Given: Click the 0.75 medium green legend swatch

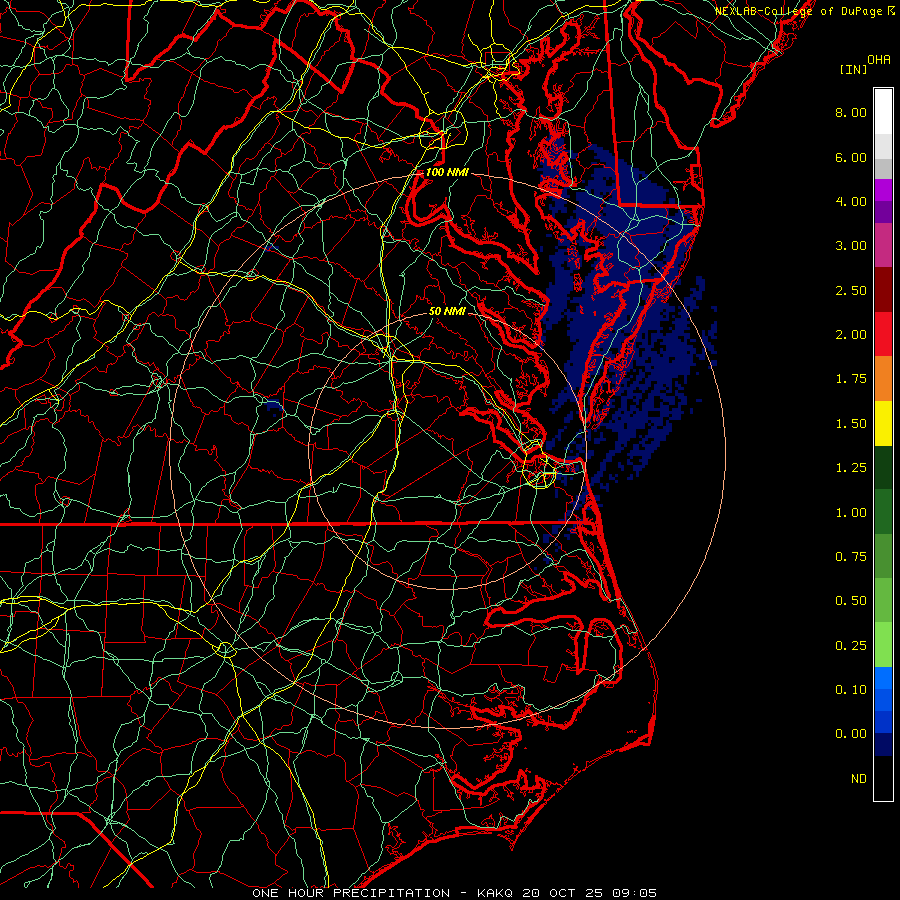Looking at the screenshot, I should (x=883, y=556).
